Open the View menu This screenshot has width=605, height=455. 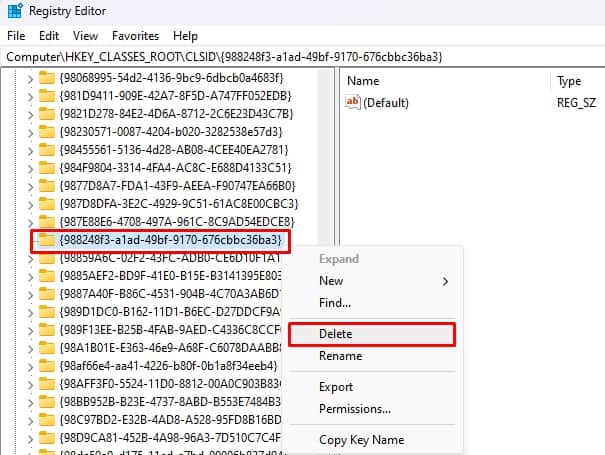coord(85,36)
